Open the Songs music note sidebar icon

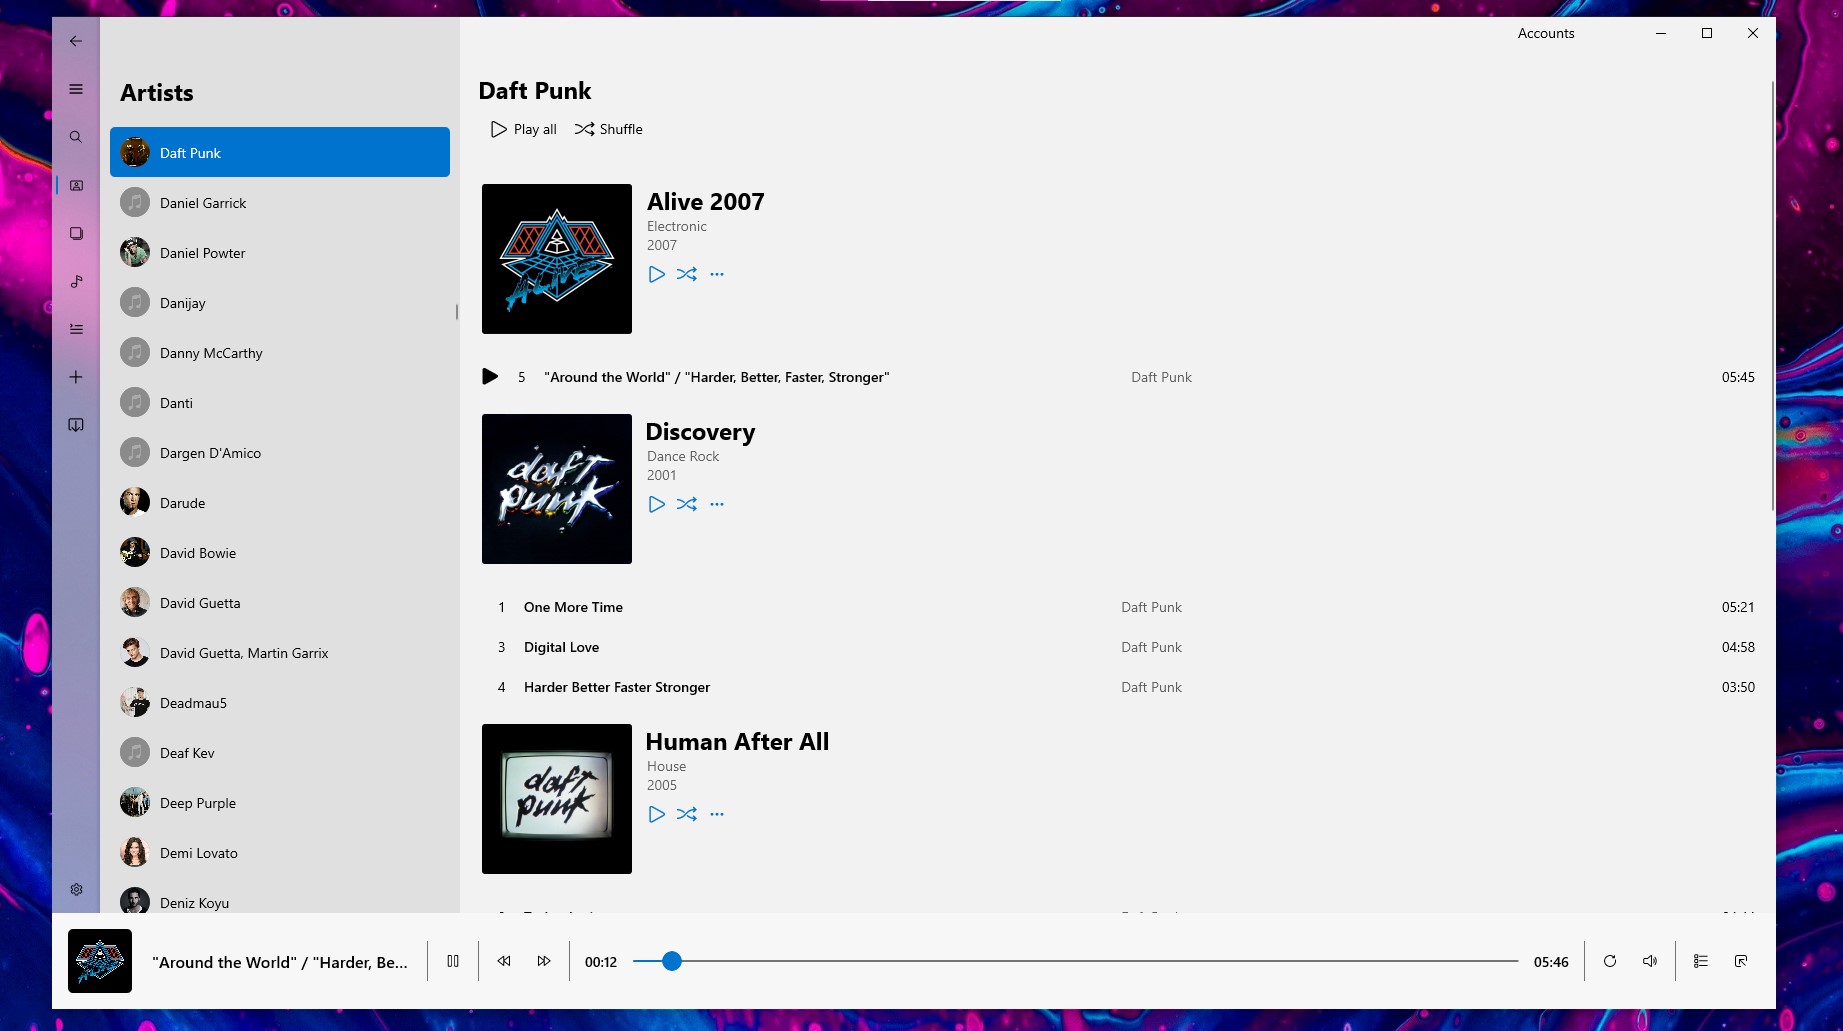[76, 281]
